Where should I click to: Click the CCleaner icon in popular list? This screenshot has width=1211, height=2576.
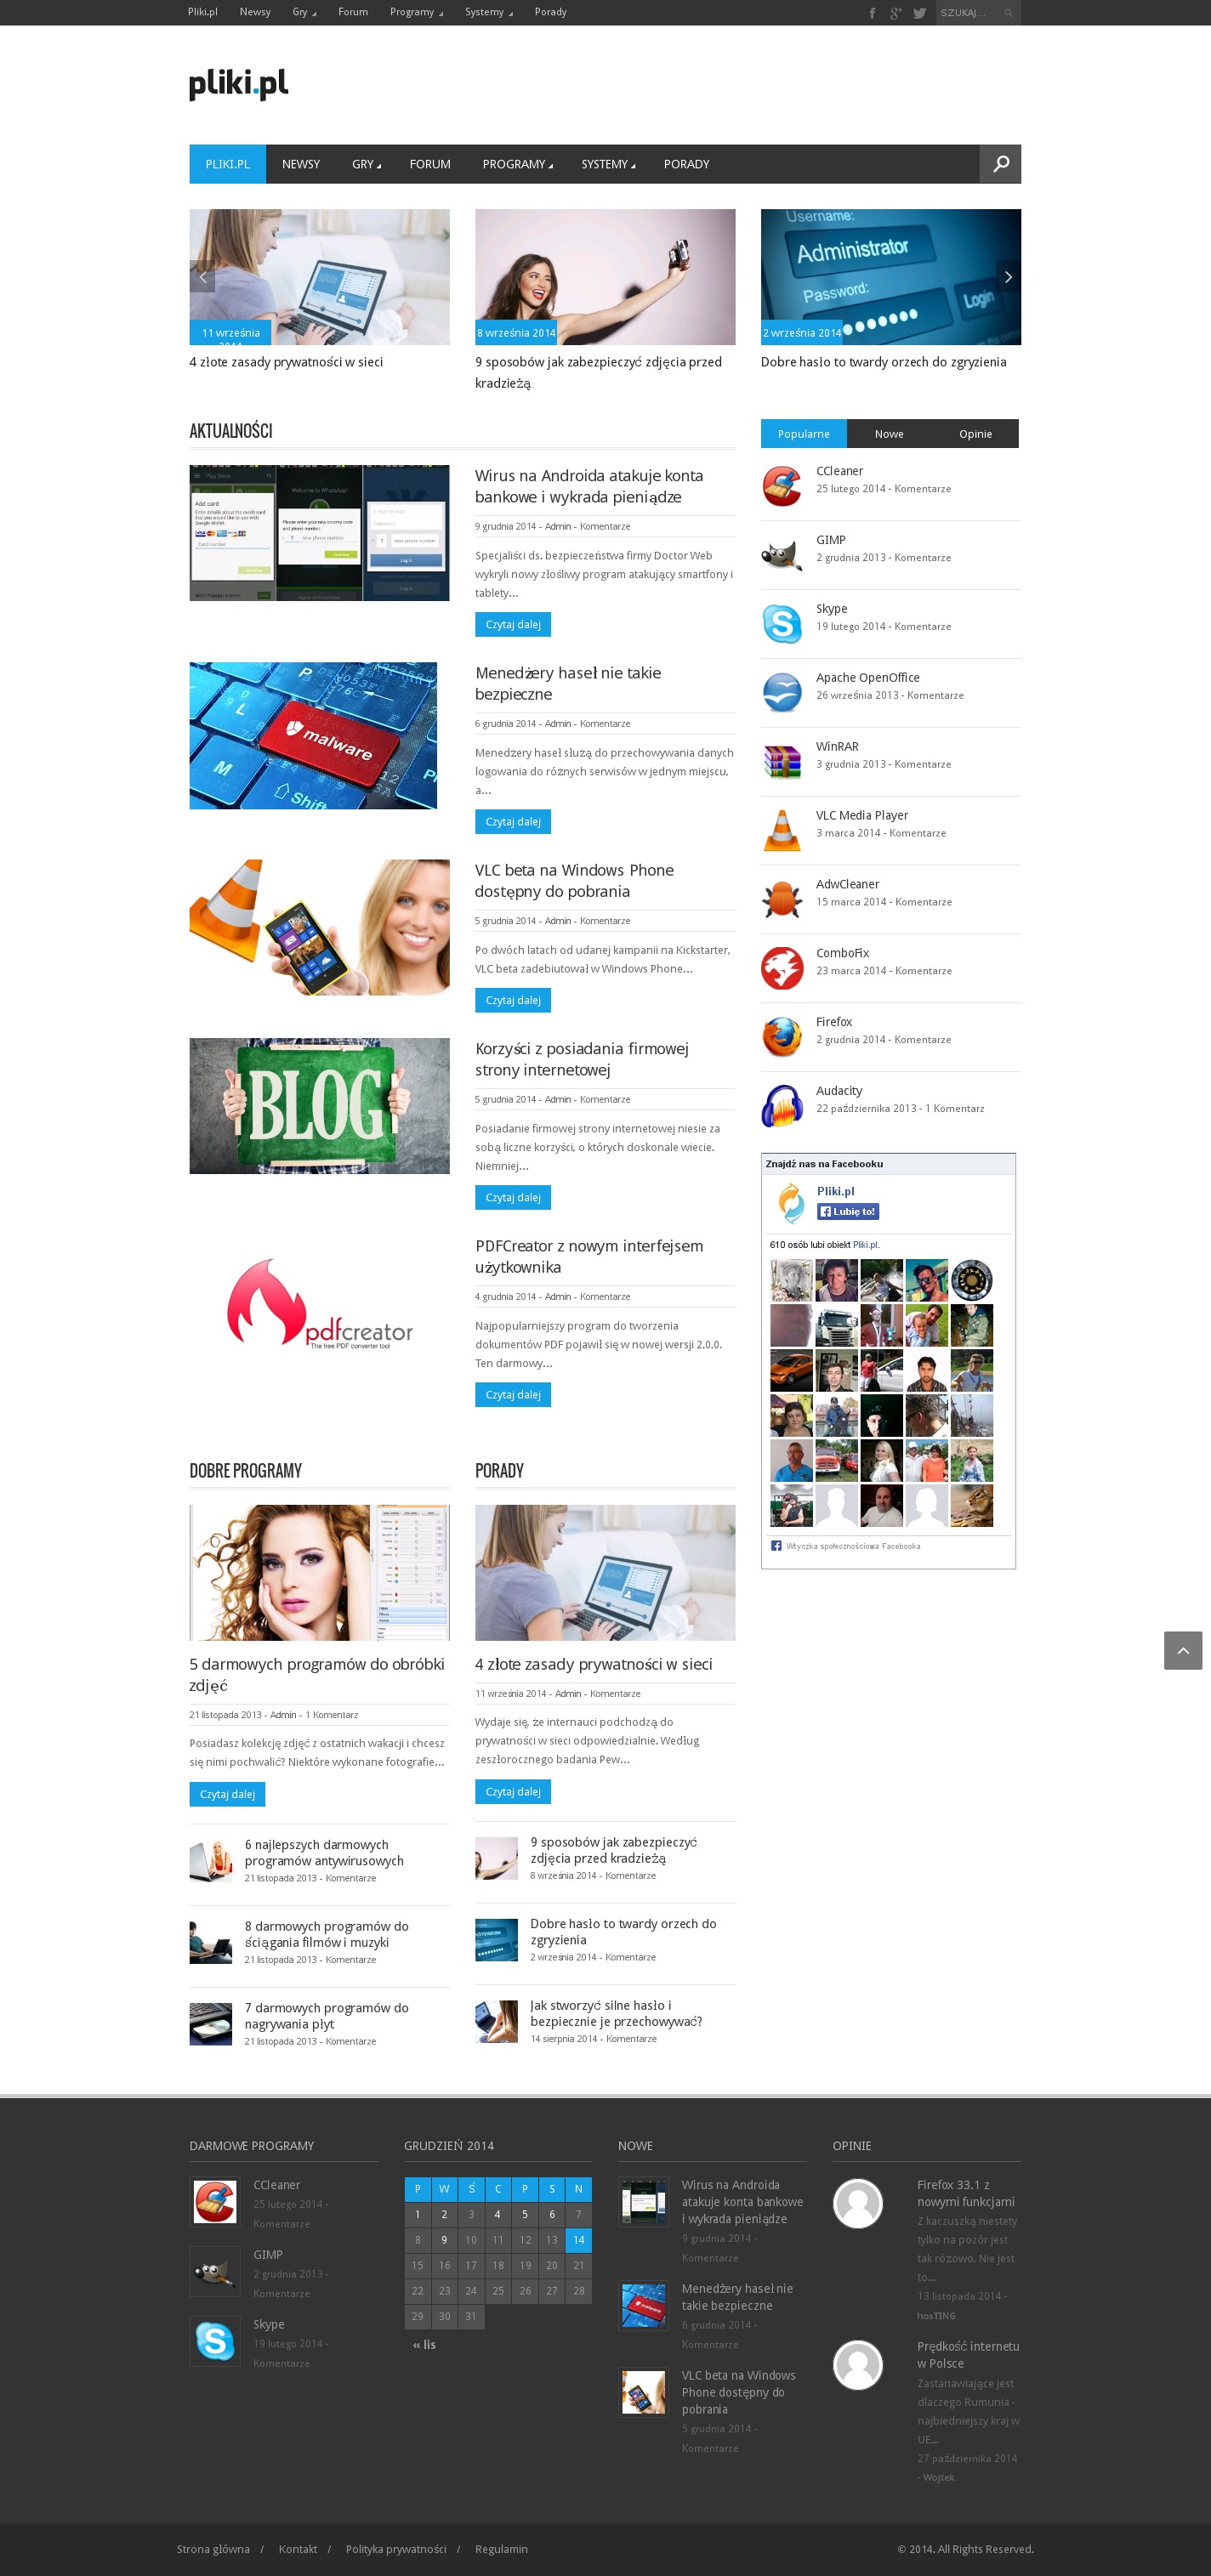[x=782, y=486]
